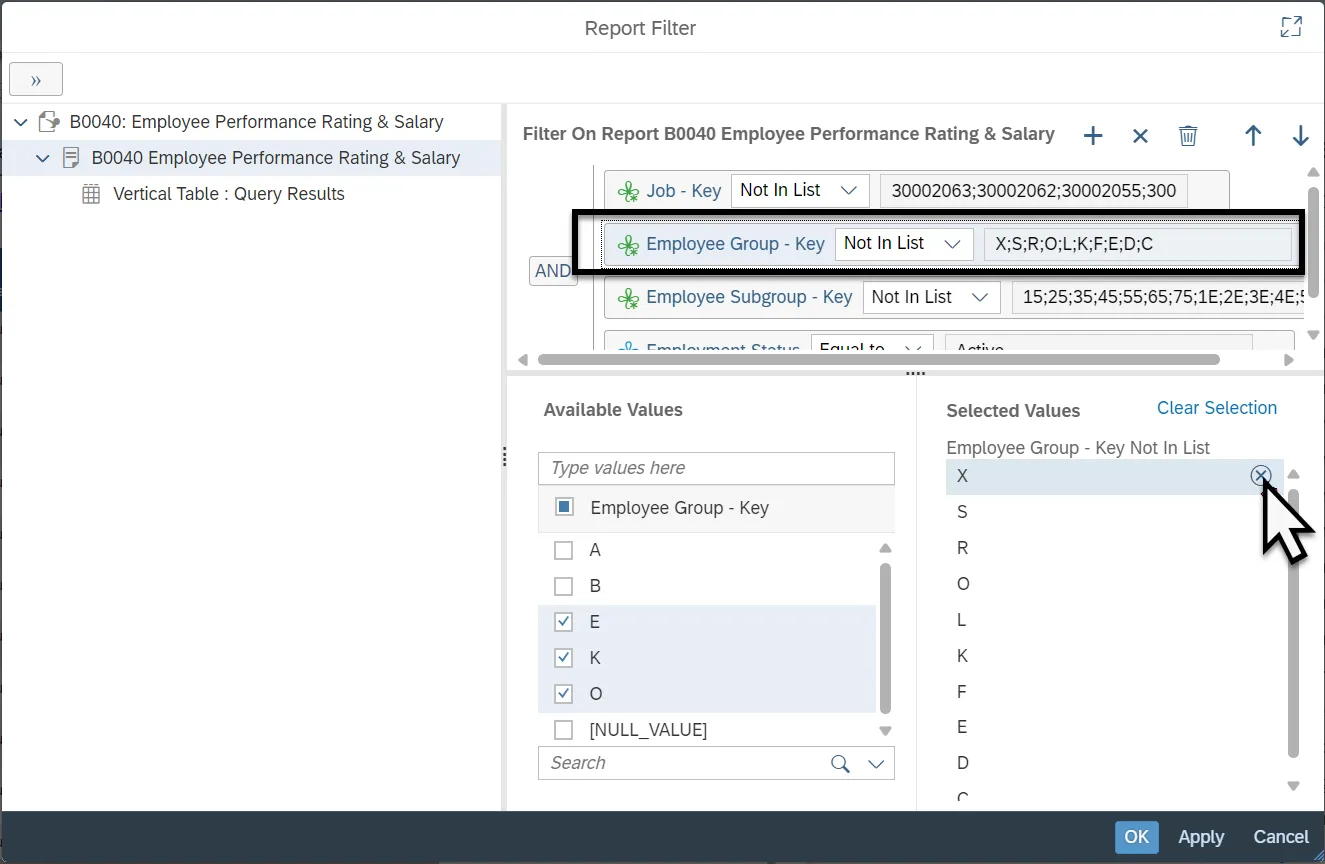Viewport: 1325px width, 864px height.
Task: Click the X icon to remove filter
Action: point(1140,136)
